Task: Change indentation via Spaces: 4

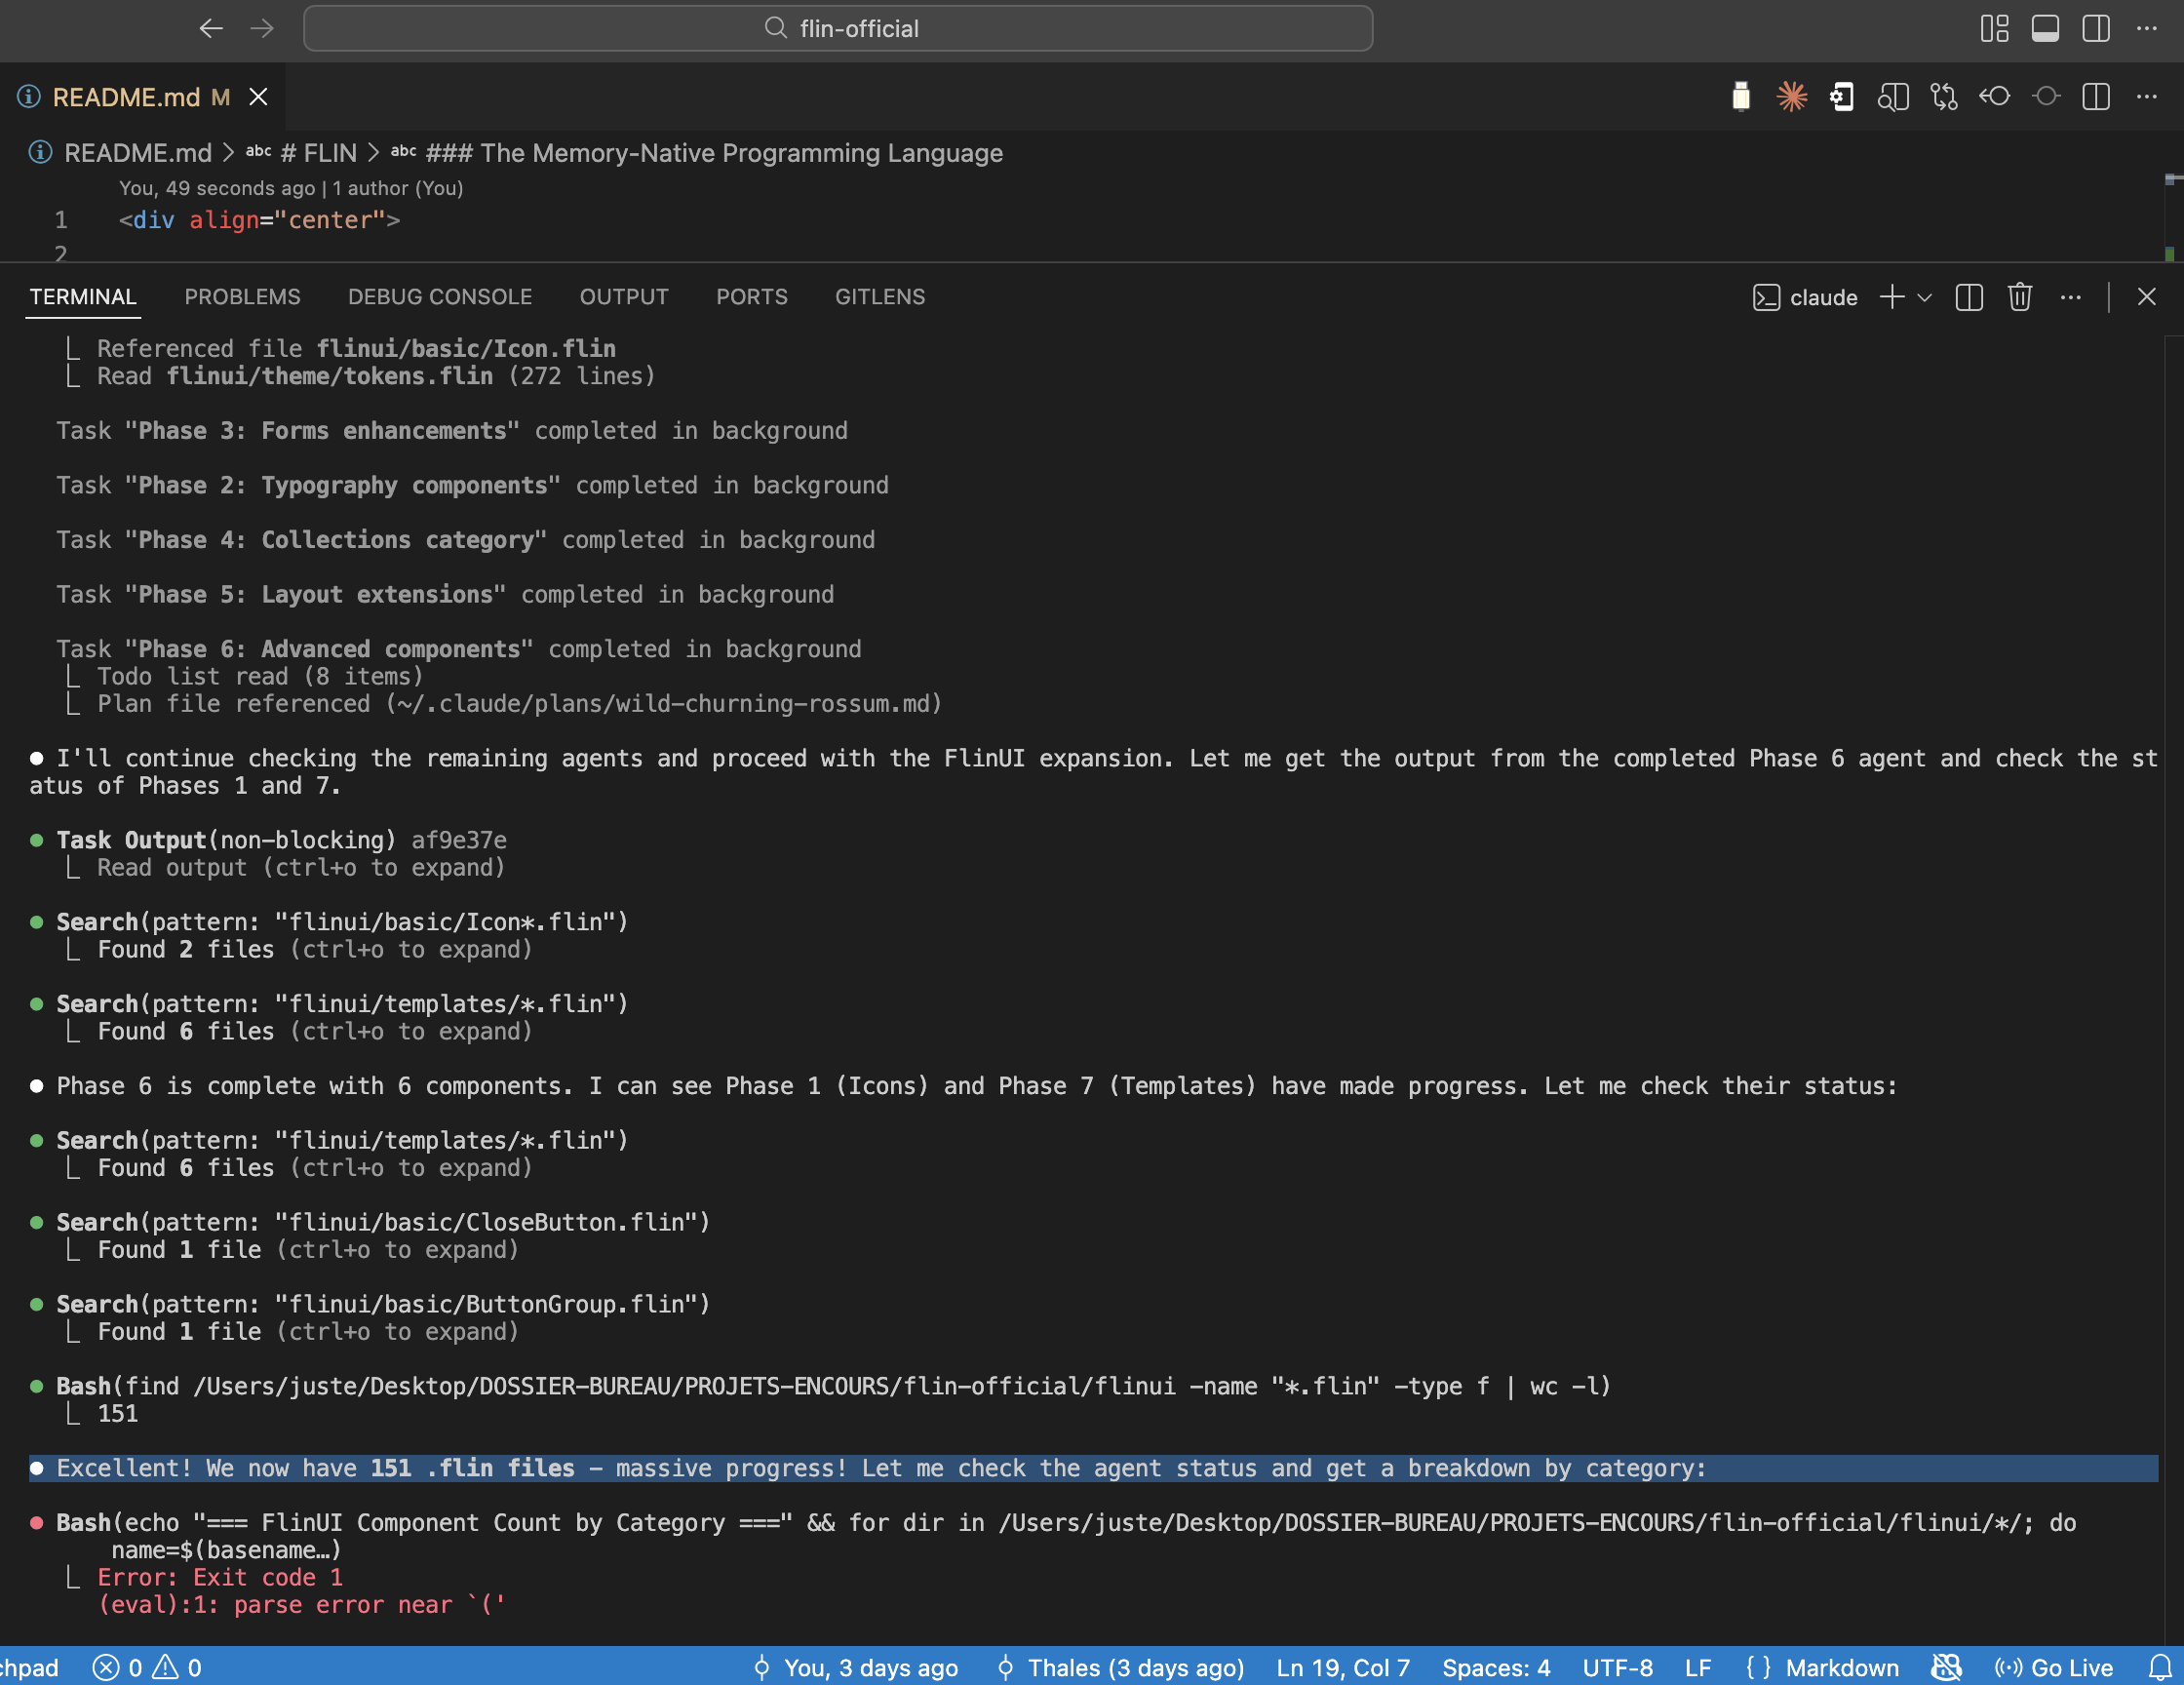Action: coord(1495,1667)
